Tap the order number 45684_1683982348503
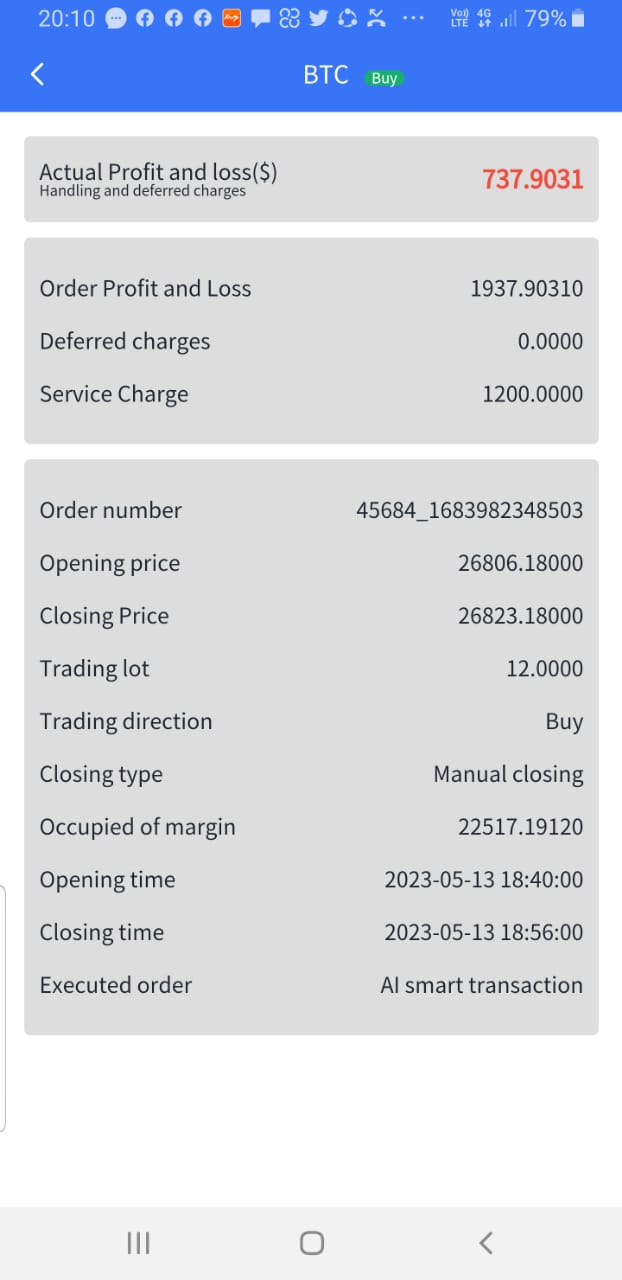The image size is (622, 1280). coord(470,510)
